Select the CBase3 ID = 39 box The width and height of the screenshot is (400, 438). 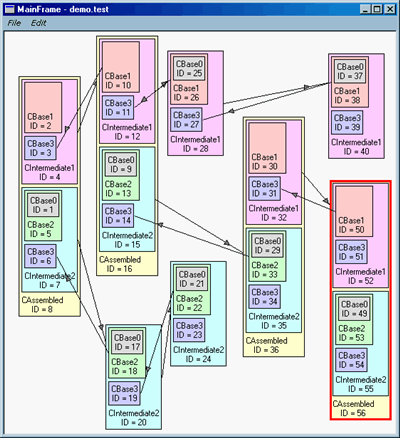347,122
